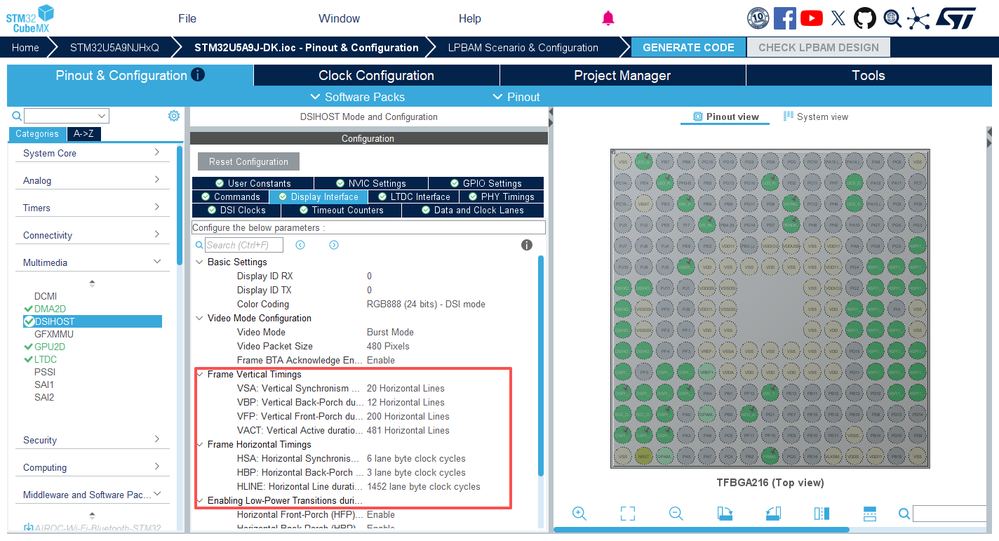
Task: Click the magnifier globe icon in header
Action: pos(892,18)
